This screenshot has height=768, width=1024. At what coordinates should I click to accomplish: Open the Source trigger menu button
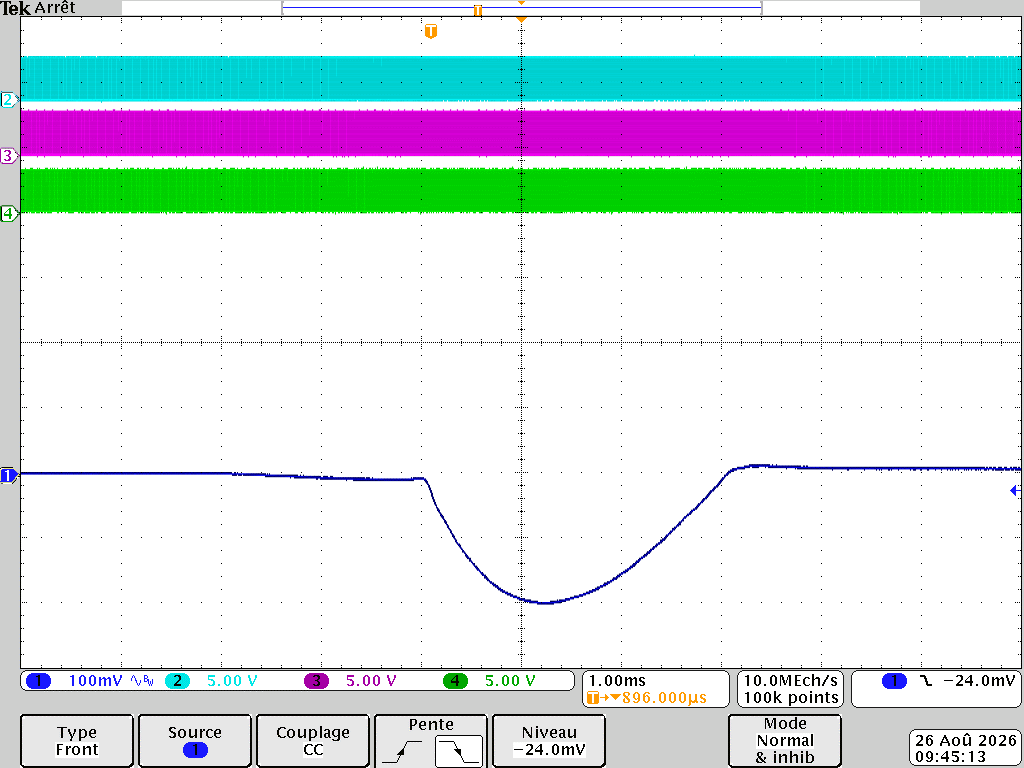(x=195, y=741)
